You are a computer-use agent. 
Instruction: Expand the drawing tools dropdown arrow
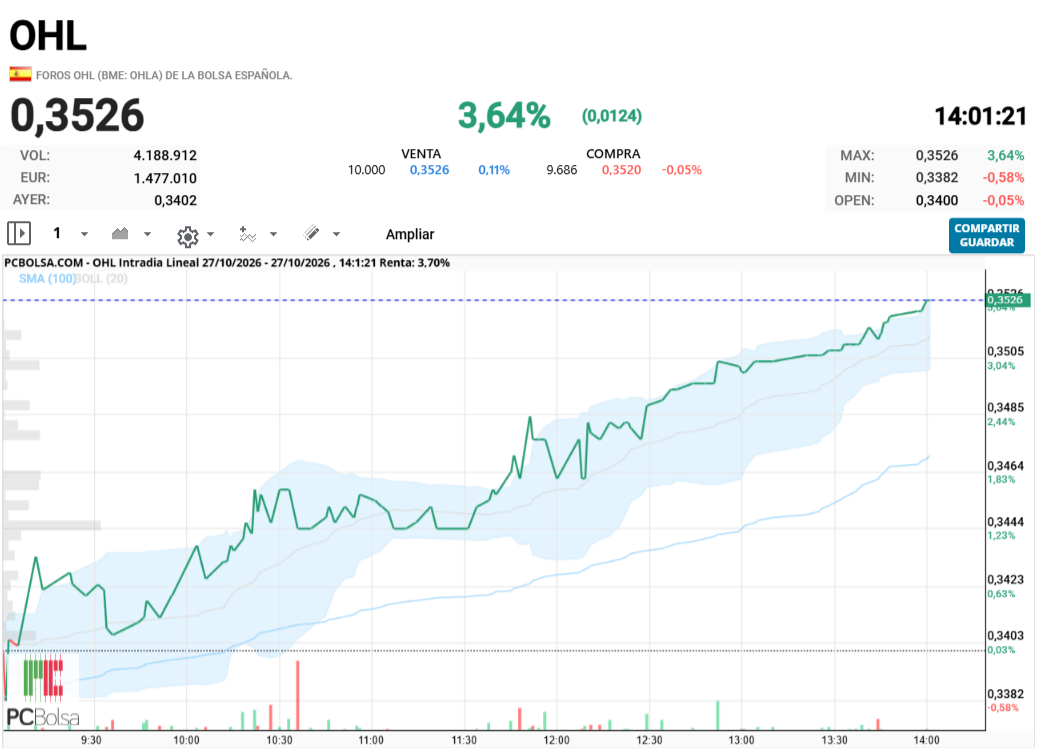coord(336,234)
